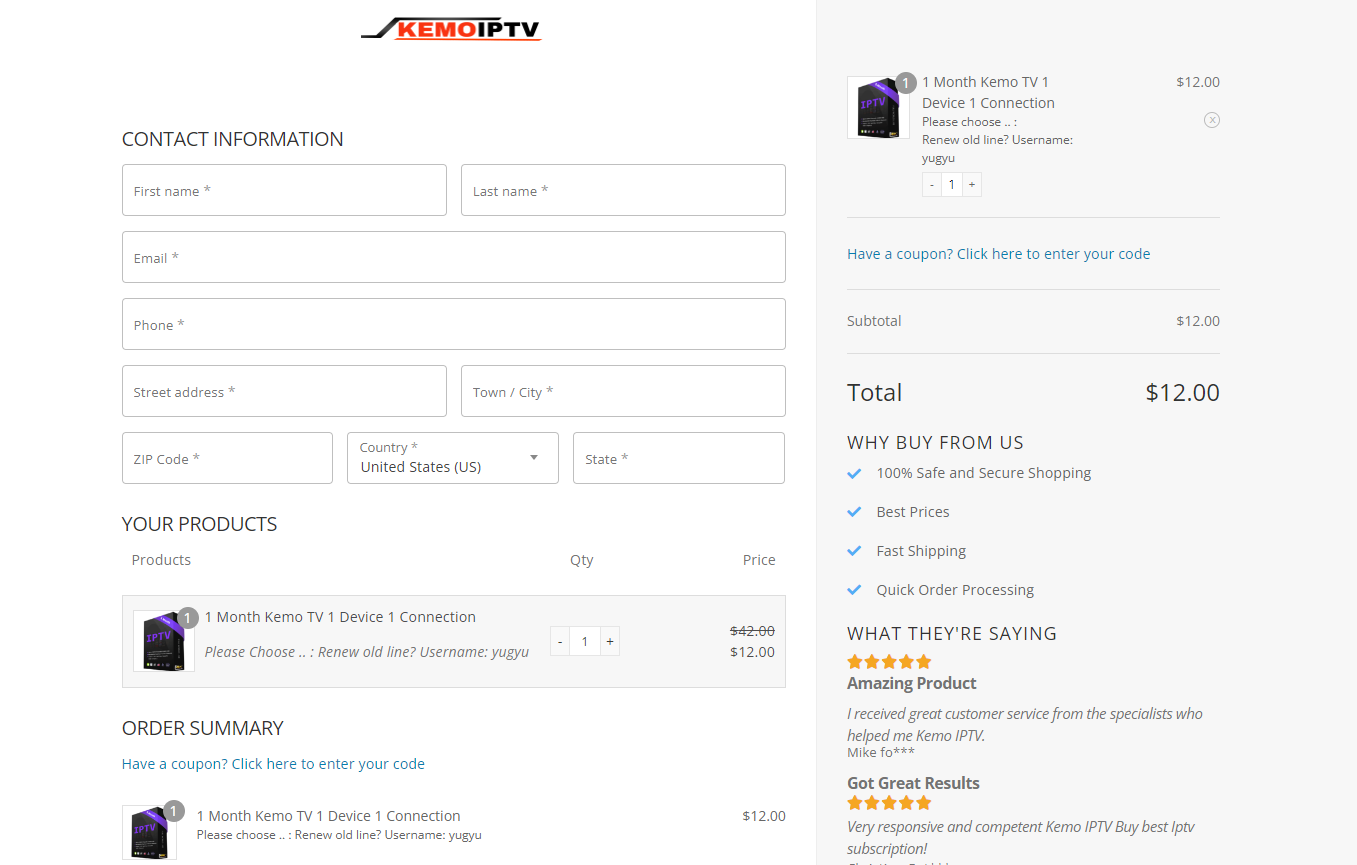Click the checkmark beside "100% Safe and Secure Shopping"
Screen dimensions: 1357x865
pos(855,473)
